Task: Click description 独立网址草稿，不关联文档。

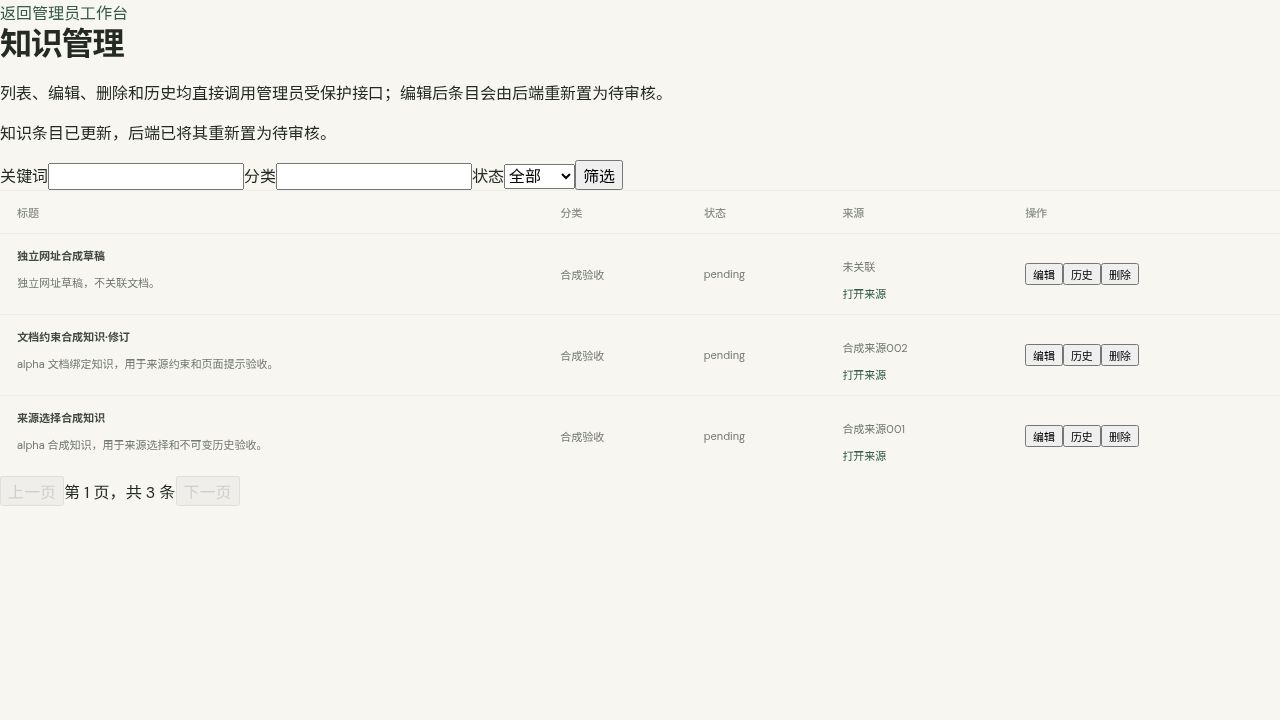Action: (88, 283)
